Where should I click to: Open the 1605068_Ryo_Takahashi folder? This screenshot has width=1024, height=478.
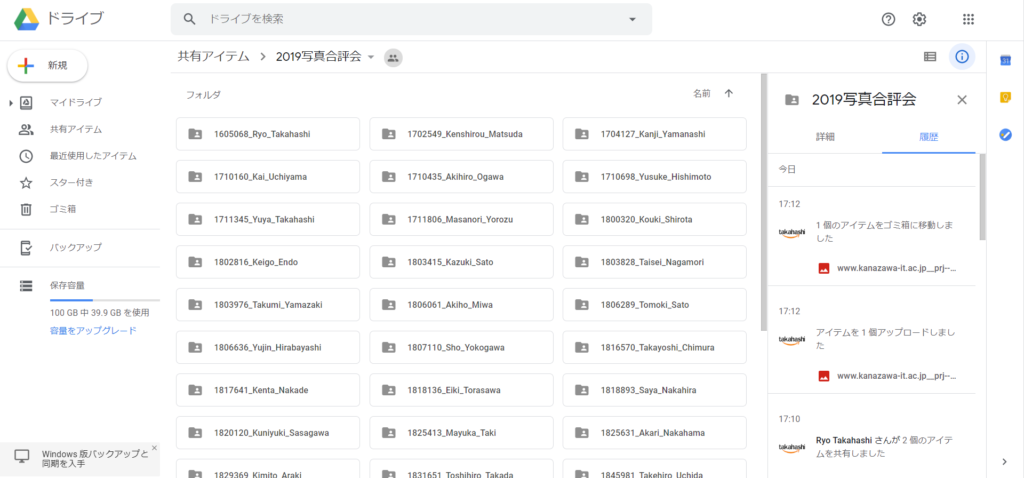click(267, 134)
